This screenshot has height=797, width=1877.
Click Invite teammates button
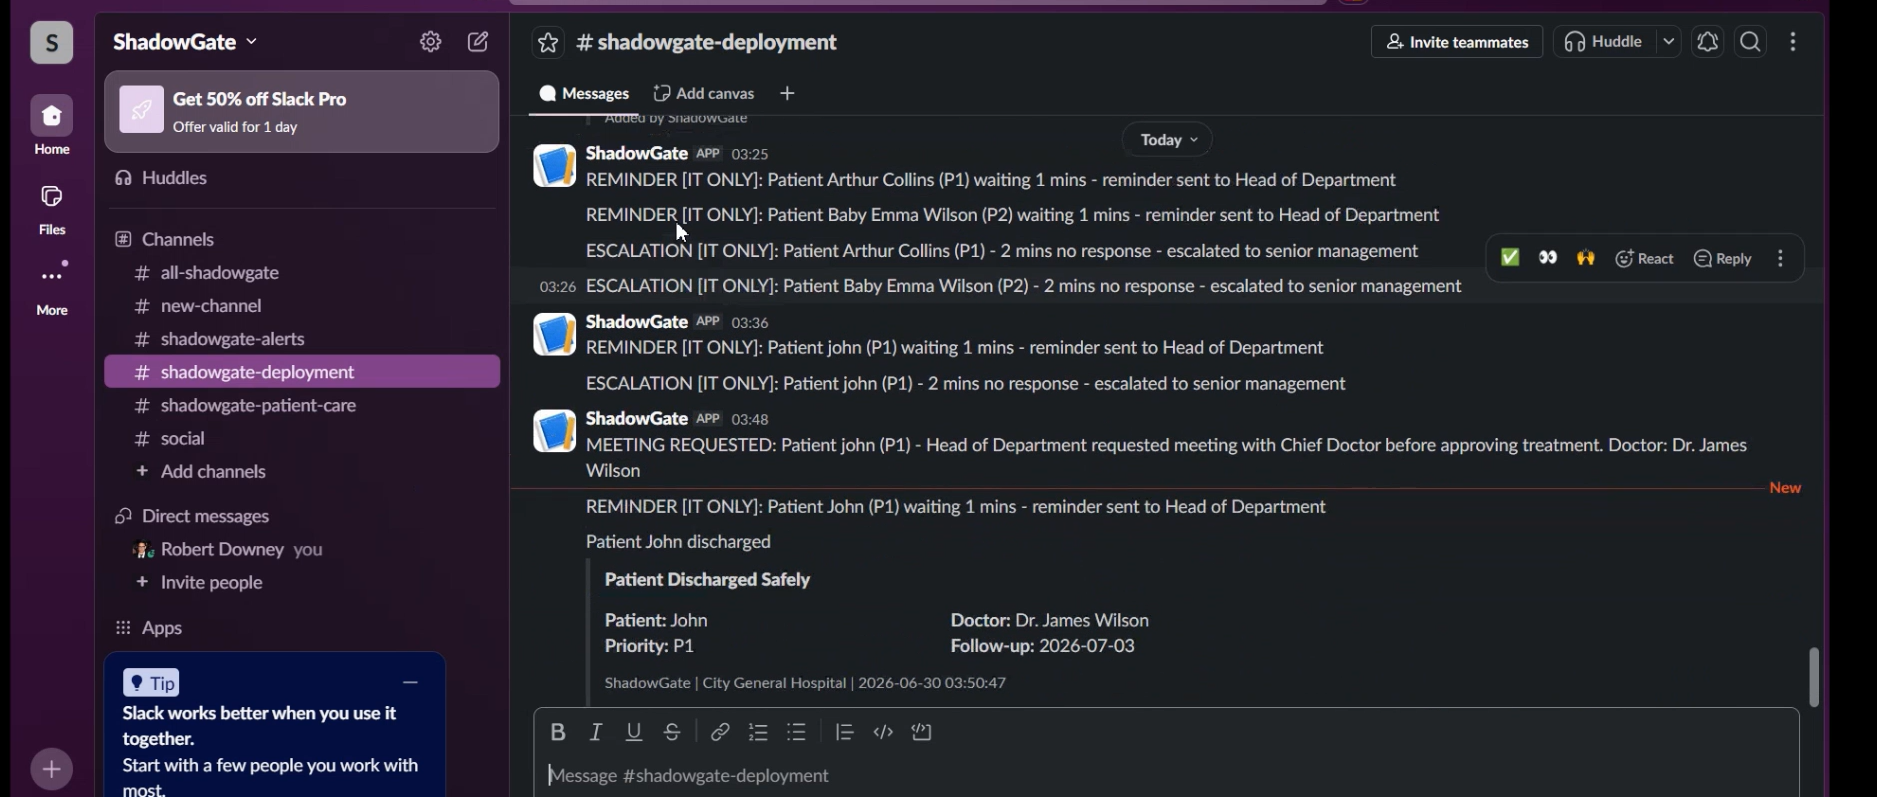point(1456,42)
